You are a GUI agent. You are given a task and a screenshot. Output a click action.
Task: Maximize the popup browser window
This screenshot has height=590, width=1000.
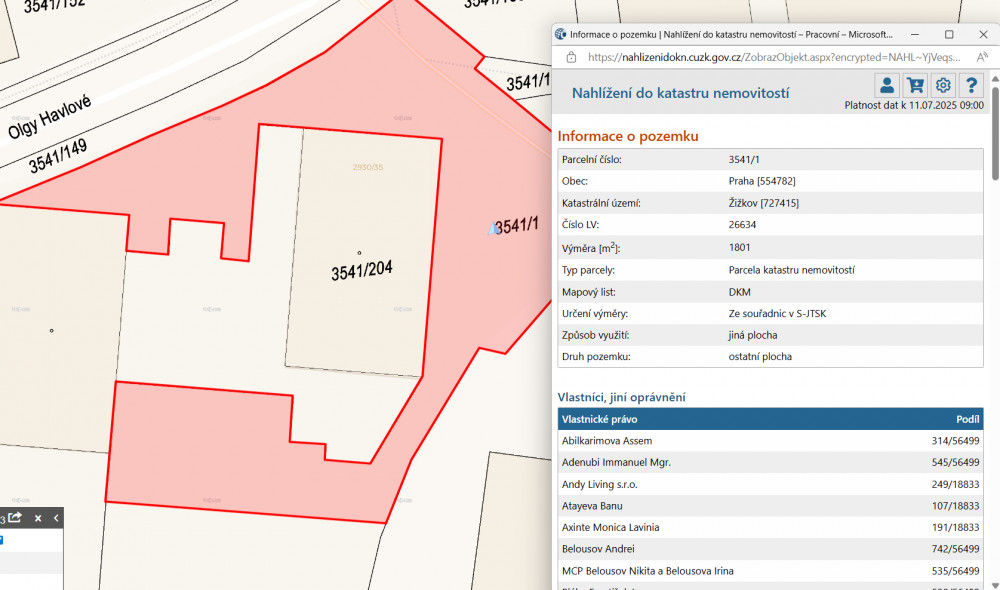point(949,34)
